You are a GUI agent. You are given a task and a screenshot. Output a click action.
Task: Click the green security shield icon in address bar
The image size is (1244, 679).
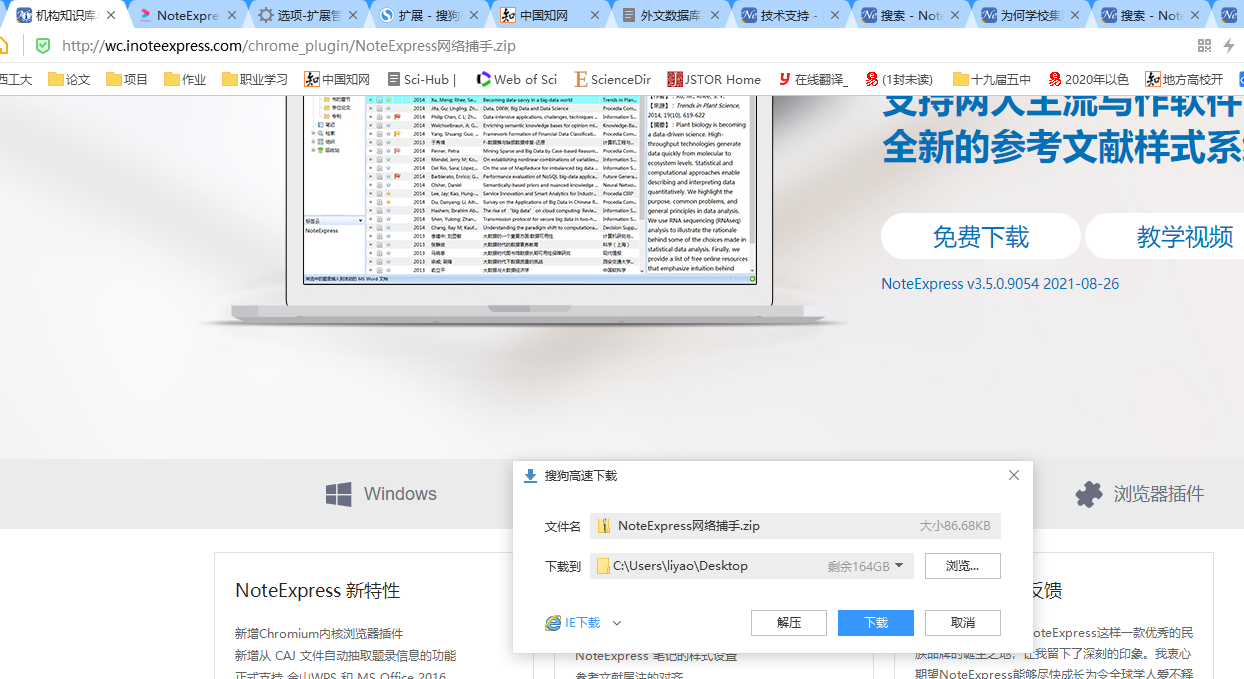(43, 46)
